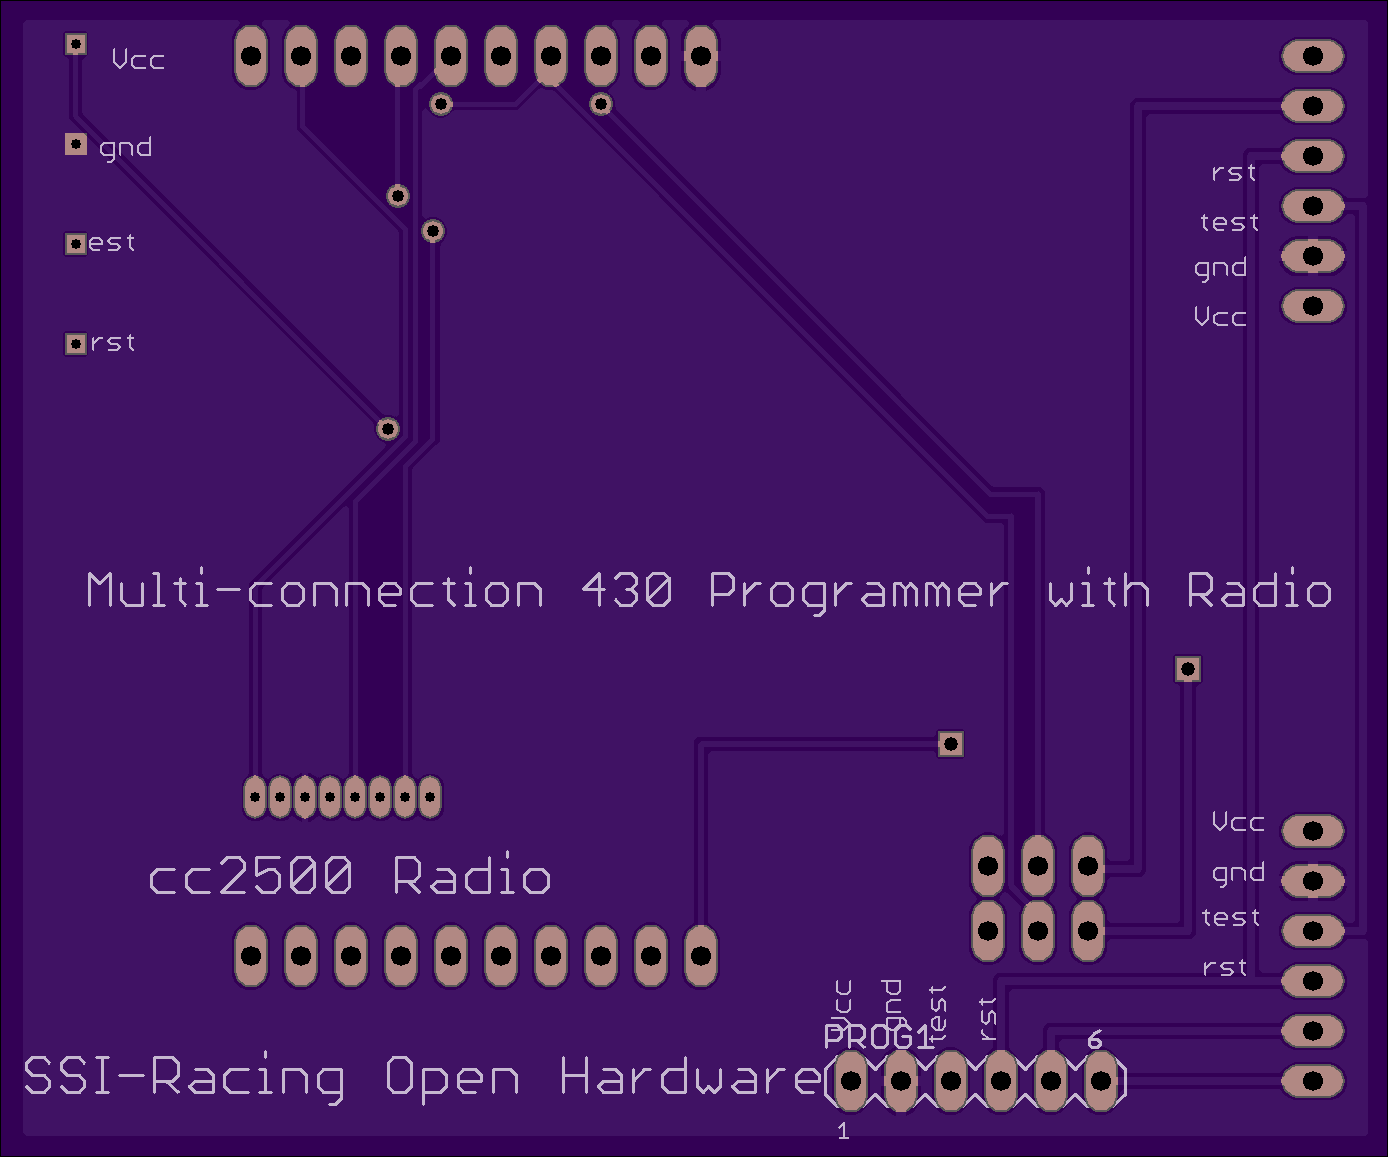
Task: Click the rotated 'rst' label above the PROG1 header
Action: click(988, 1020)
